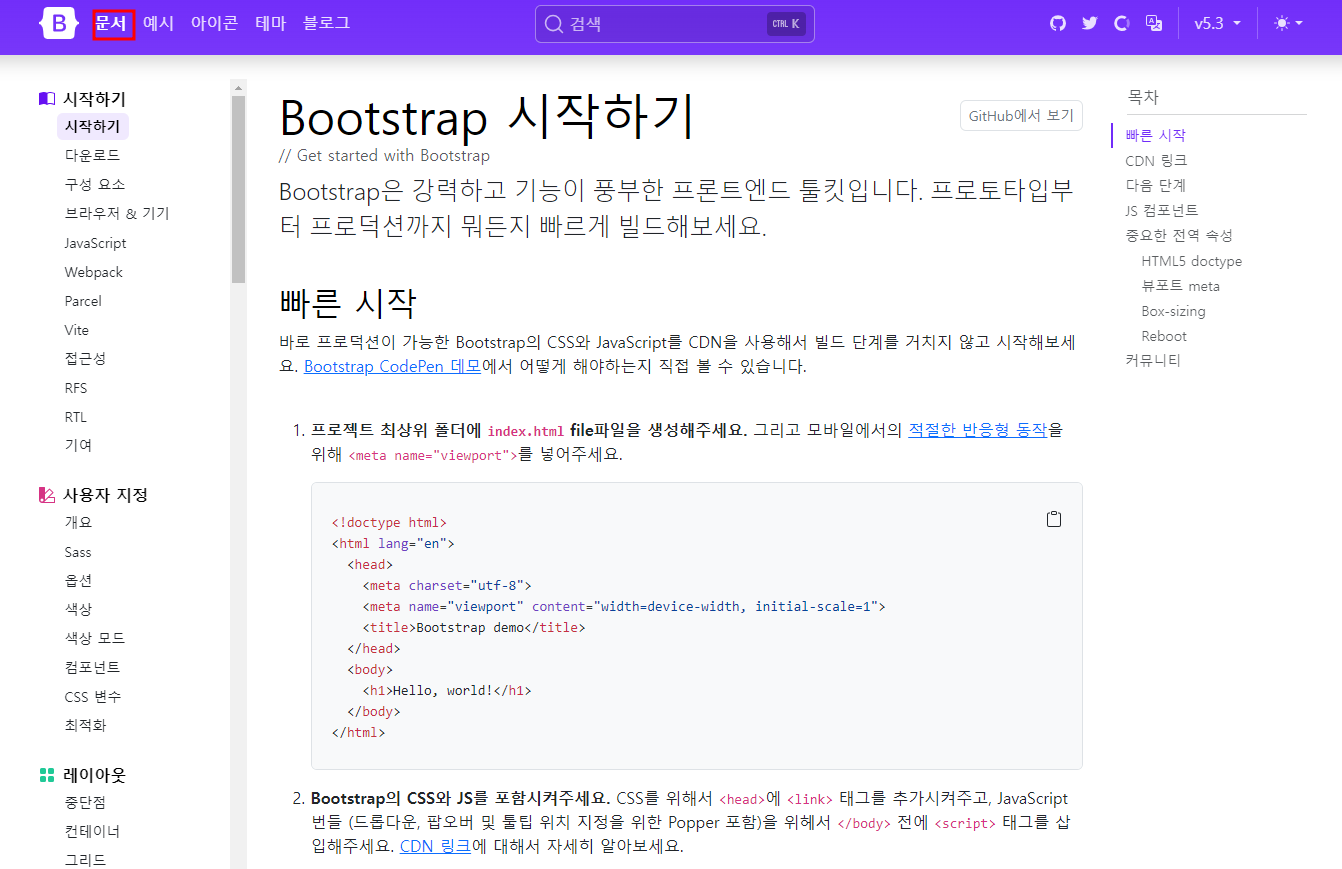
Task: Open the Bootstrap CodePen 데모 link
Action: point(392,366)
